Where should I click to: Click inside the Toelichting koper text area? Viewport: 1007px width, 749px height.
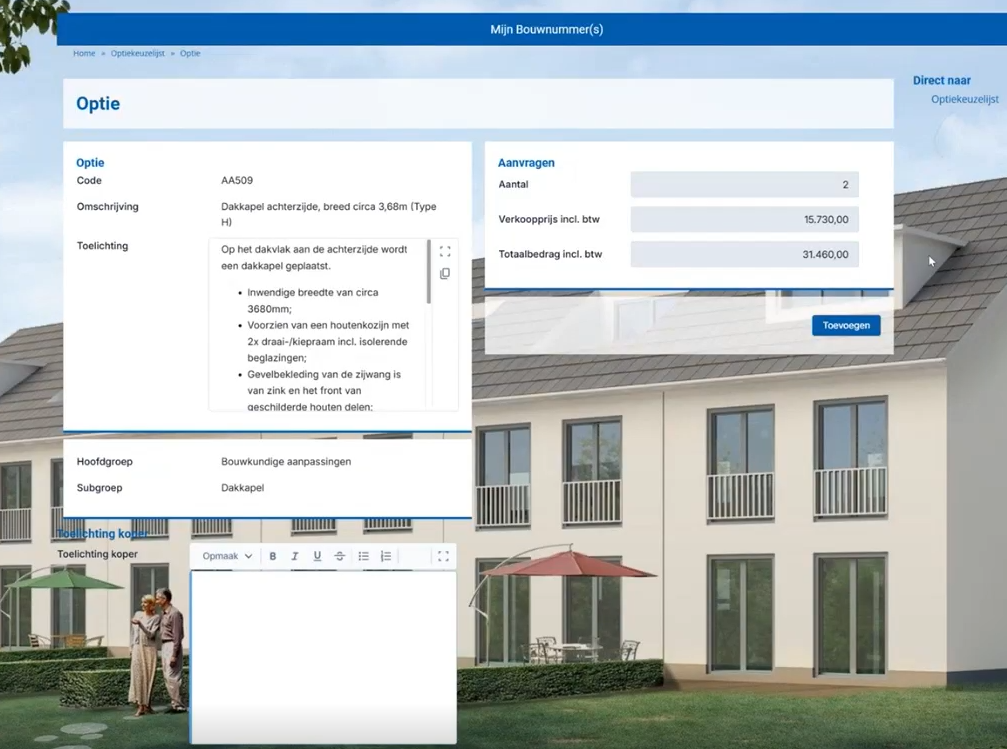[x=324, y=656]
